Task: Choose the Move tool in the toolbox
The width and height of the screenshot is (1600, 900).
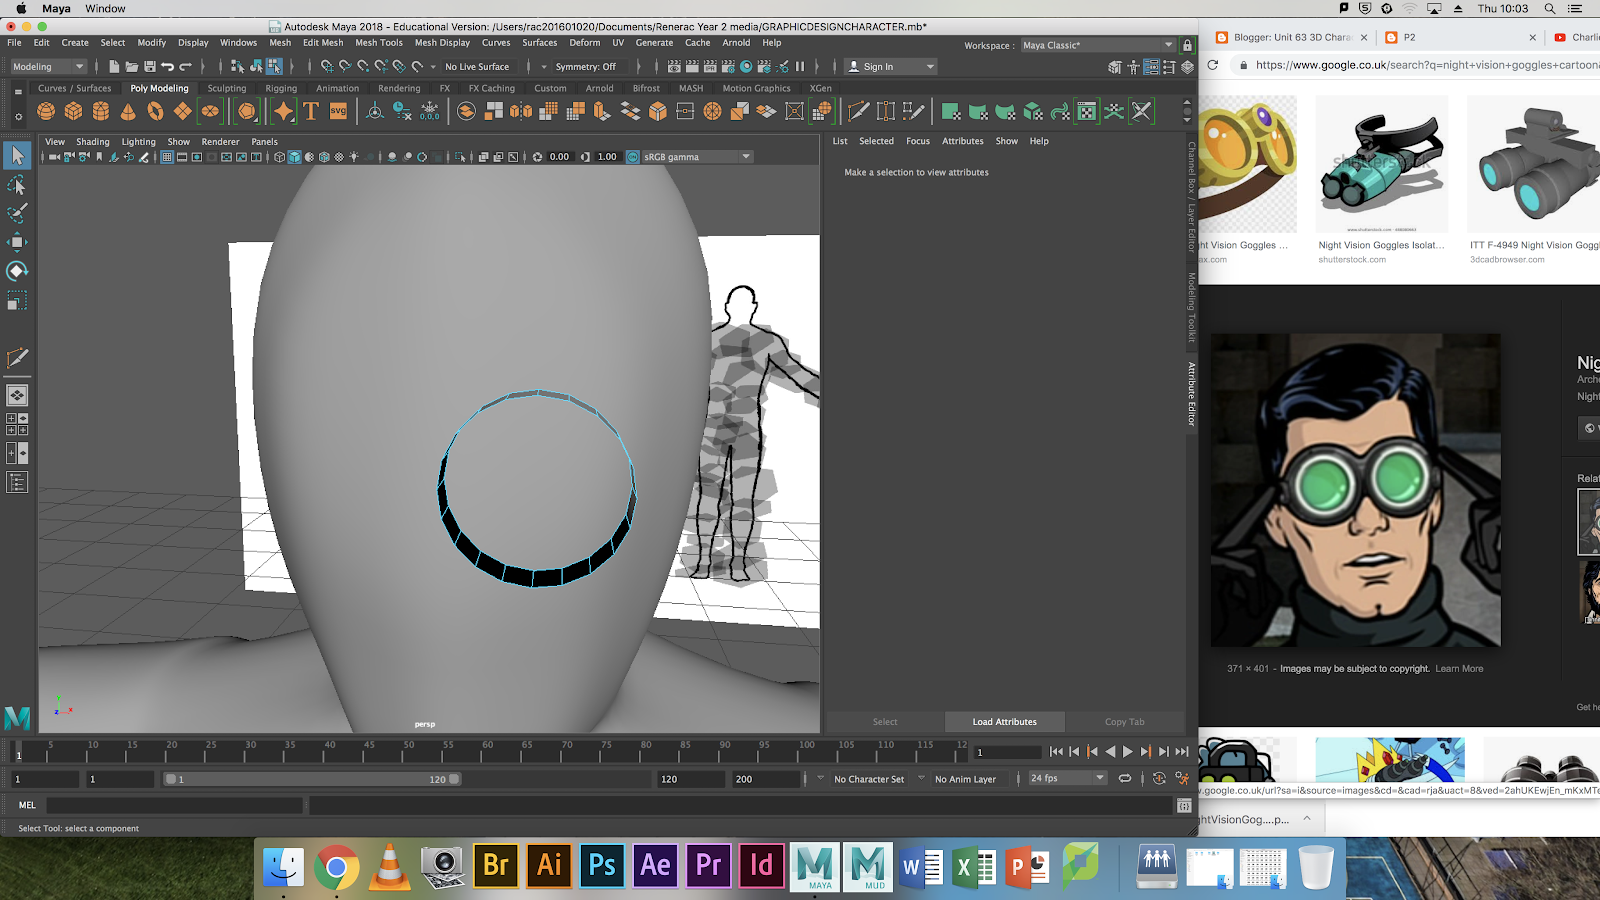Action: point(17,242)
